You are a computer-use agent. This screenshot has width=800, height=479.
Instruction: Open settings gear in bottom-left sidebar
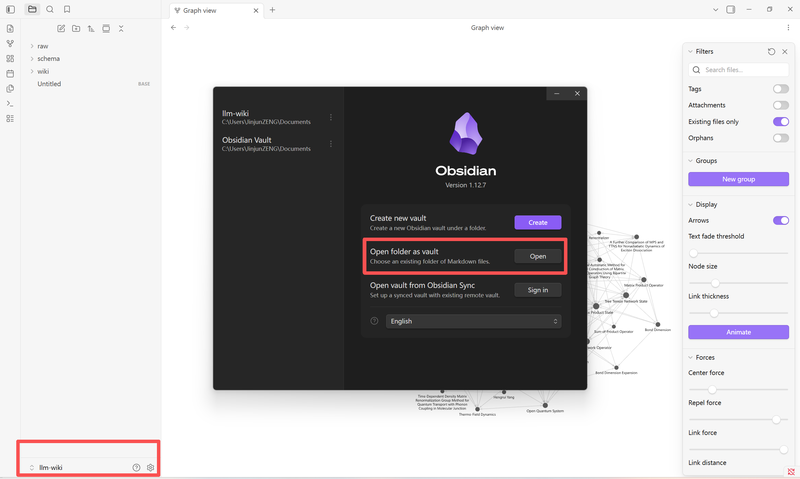[x=150, y=467]
